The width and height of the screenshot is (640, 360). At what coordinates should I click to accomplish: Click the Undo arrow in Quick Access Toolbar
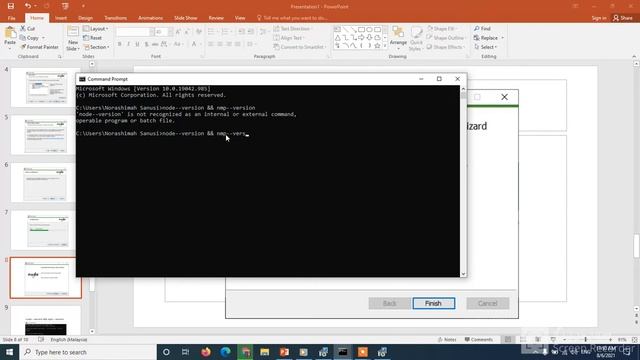coord(27,6)
